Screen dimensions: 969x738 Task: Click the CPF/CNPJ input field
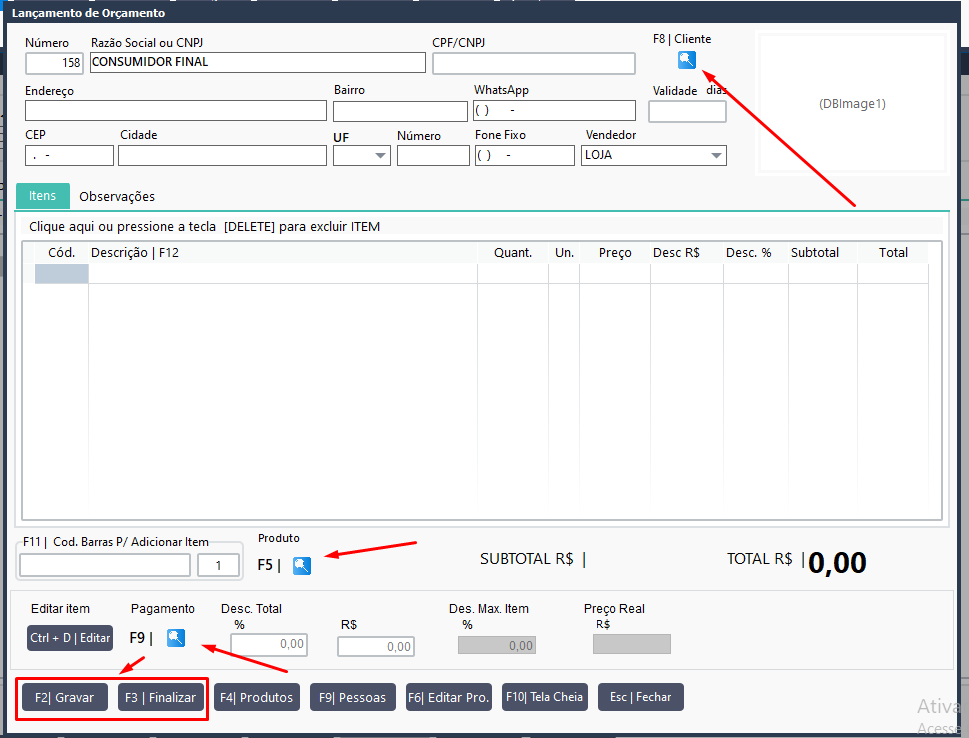(x=534, y=63)
